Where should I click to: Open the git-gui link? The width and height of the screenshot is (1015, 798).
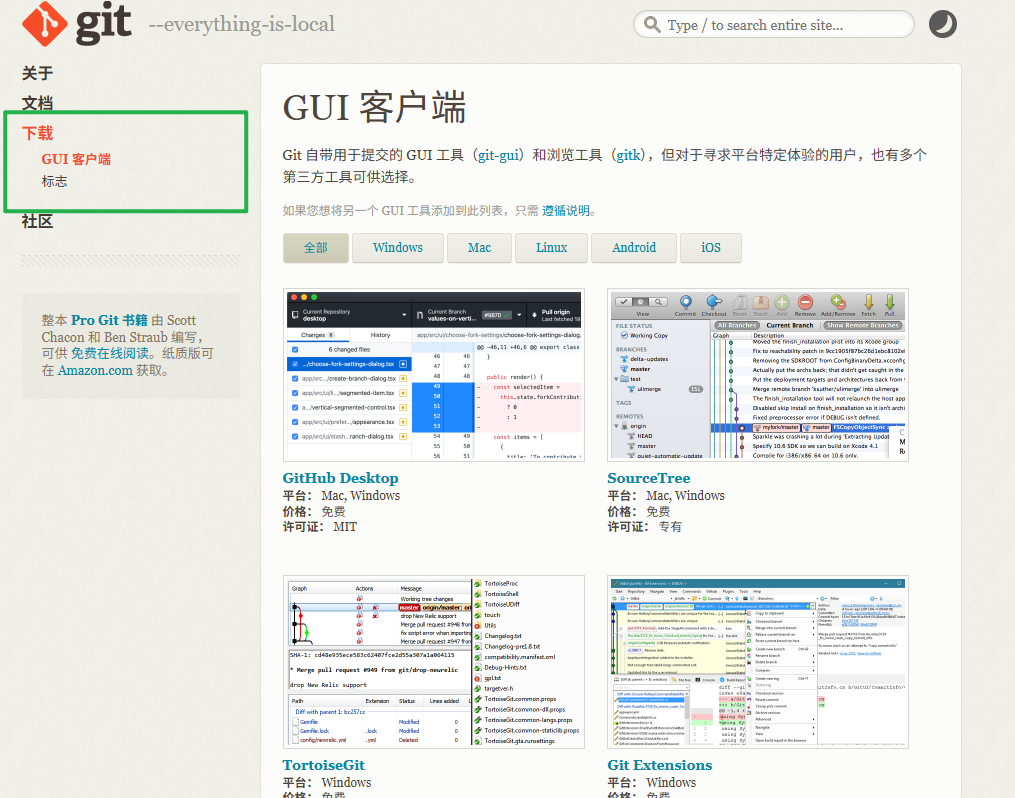coord(498,155)
